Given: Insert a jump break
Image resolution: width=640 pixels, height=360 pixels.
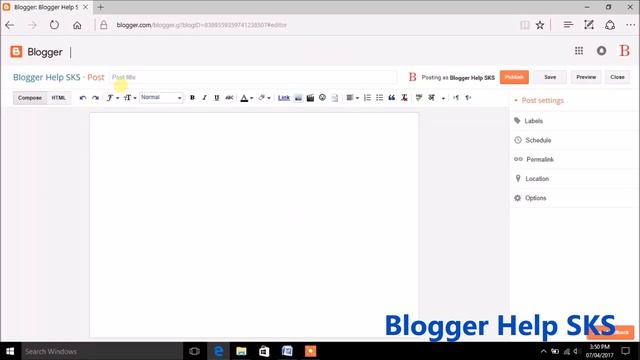Looking at the screenshot, I should (335, 98).
